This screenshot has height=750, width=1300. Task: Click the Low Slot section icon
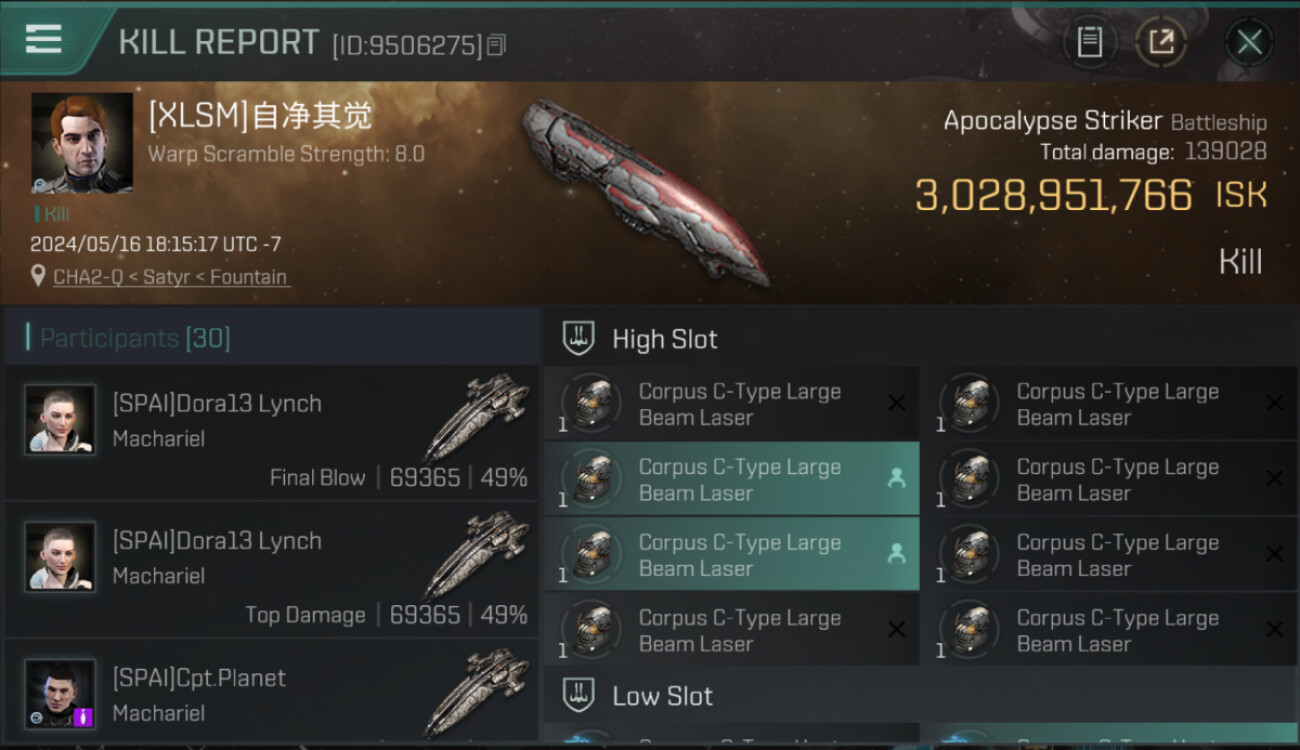578,695
